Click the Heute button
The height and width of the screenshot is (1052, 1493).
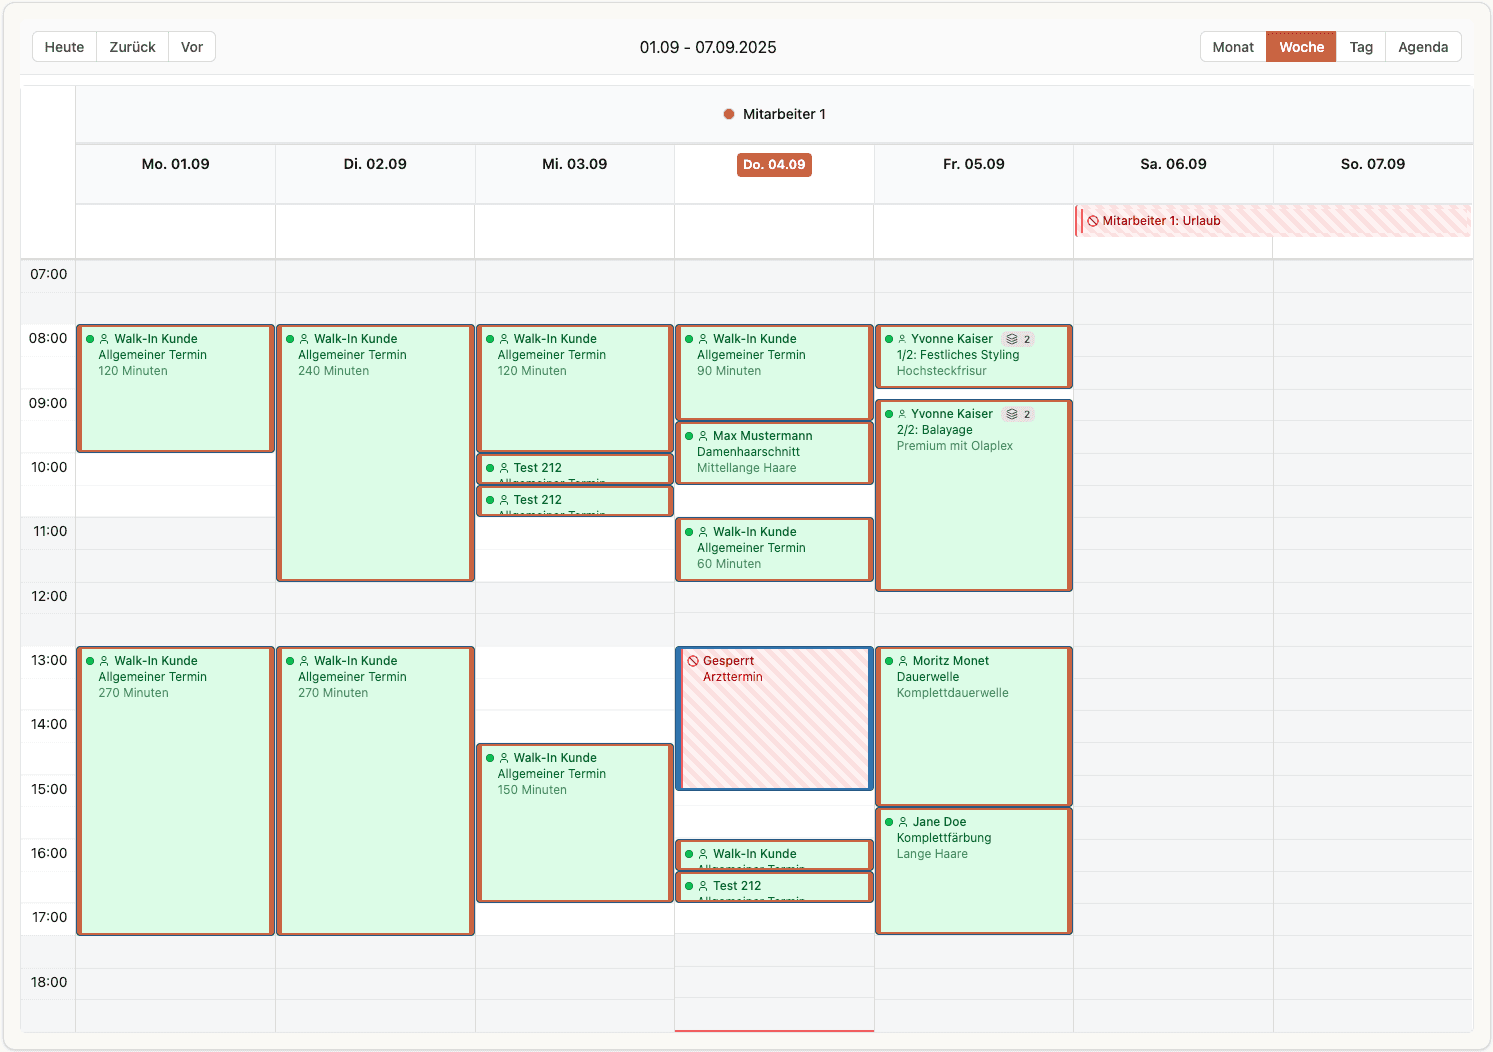63,46
